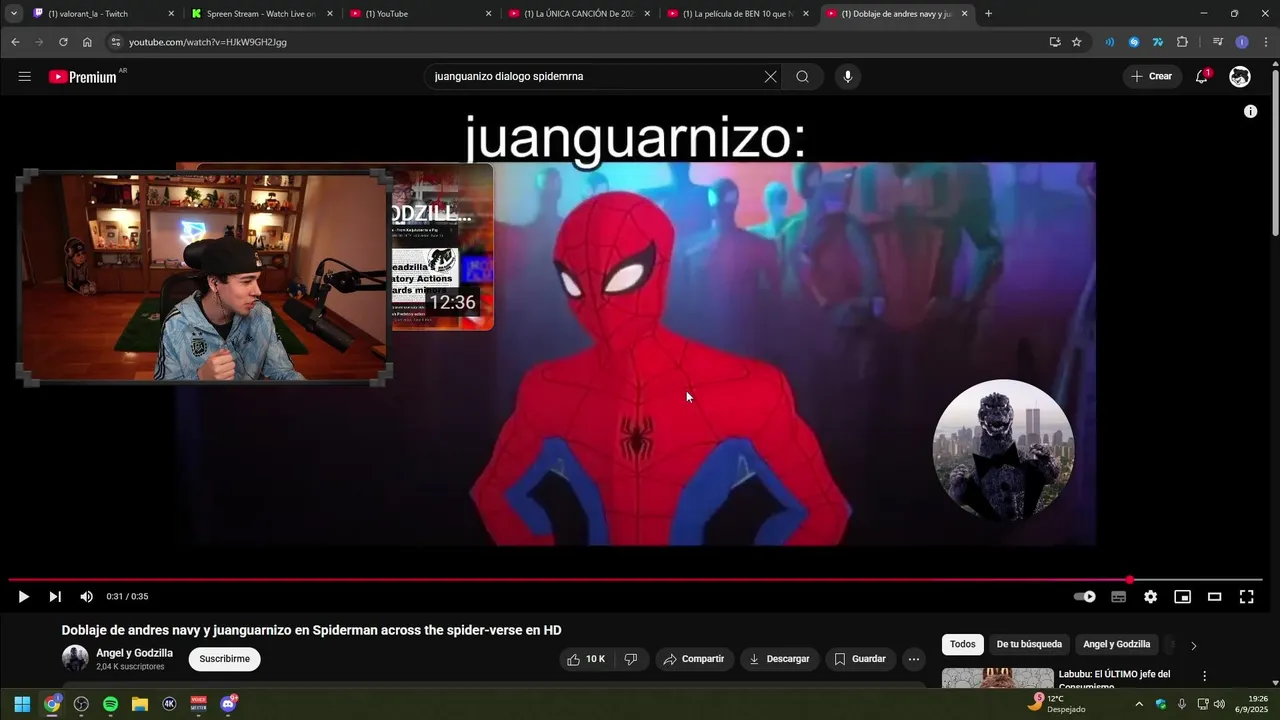Run search with the magnifying glass button
Screen dimensions: 1280x720
click(802, 77)
